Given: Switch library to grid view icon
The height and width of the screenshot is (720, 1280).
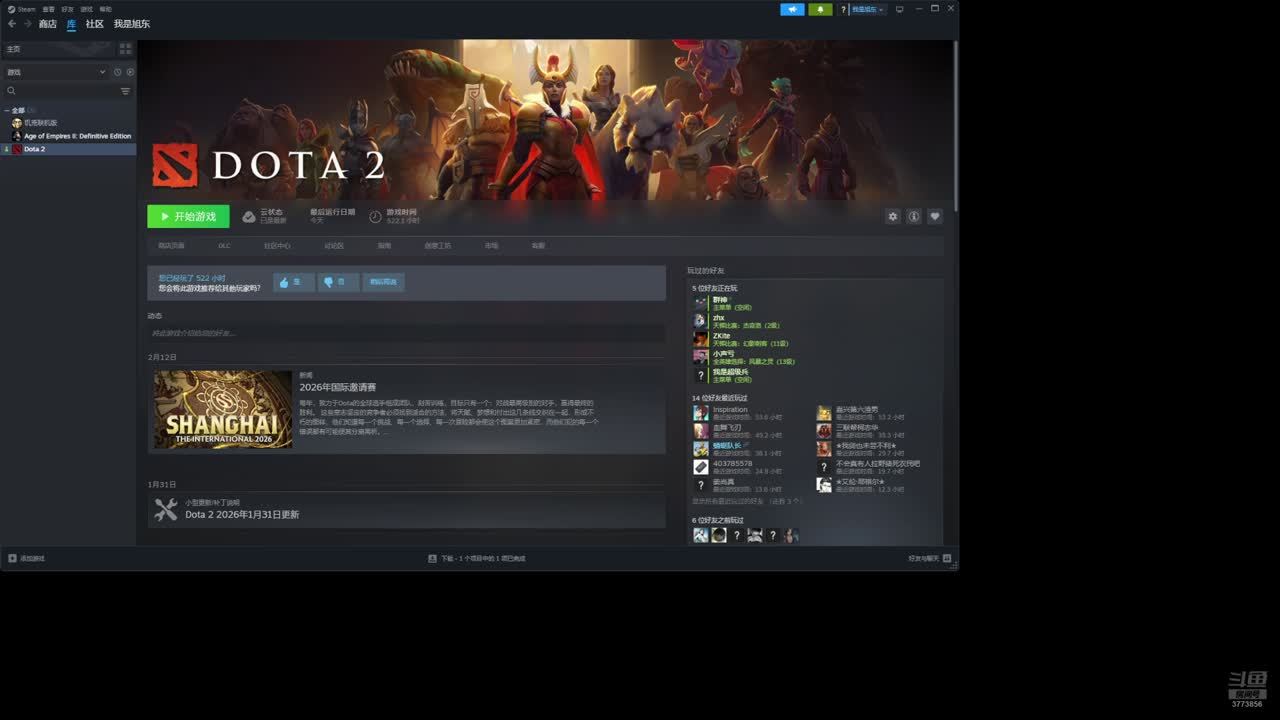Looking at the screenshot, I should [125, 48].
